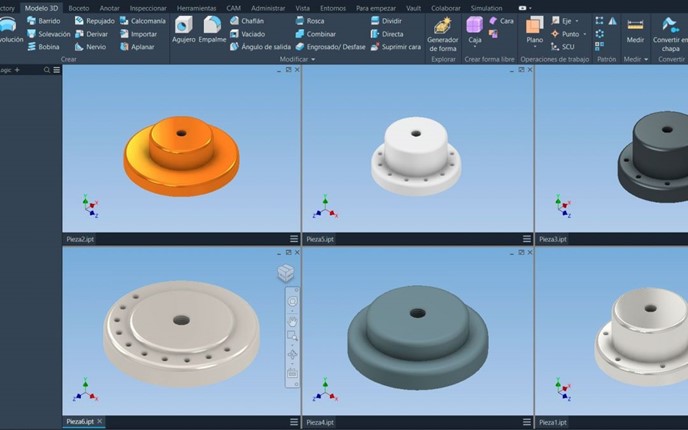Image resolution: width=688 pixels, height=430 pixels.
Task: Select the Combinar tool
Action: tap(315, 34)
